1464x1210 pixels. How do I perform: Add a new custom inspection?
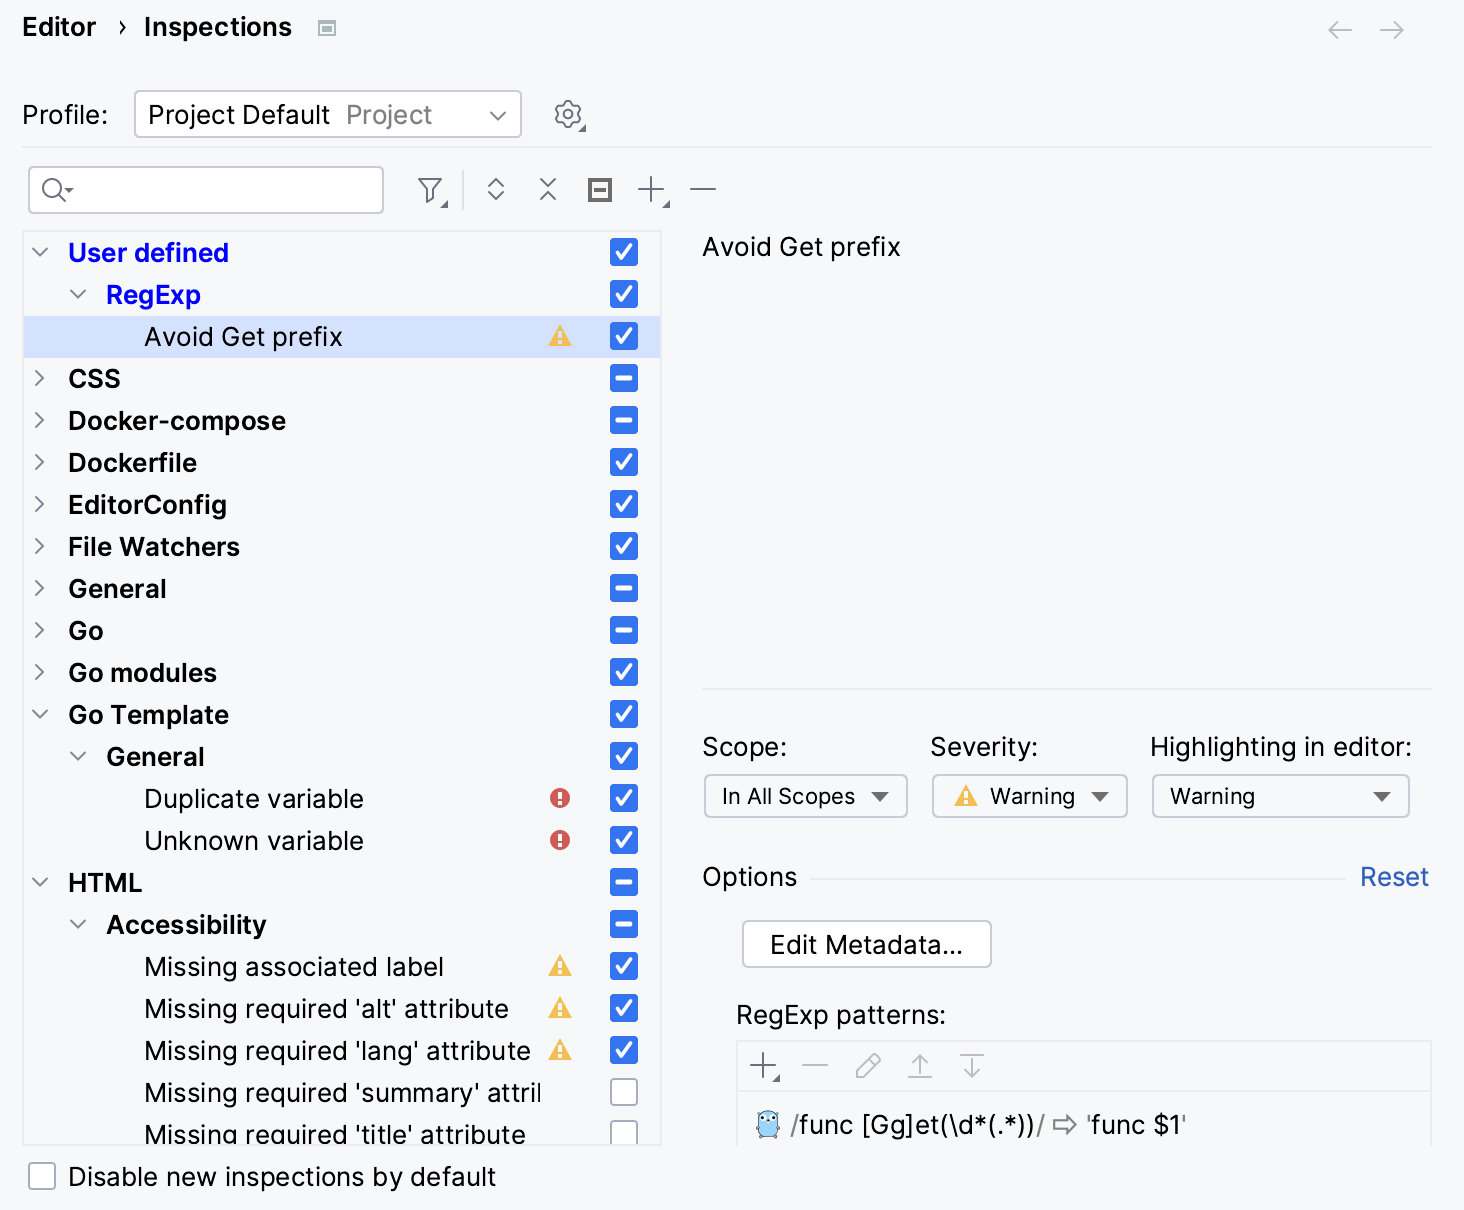coord(650,189)
